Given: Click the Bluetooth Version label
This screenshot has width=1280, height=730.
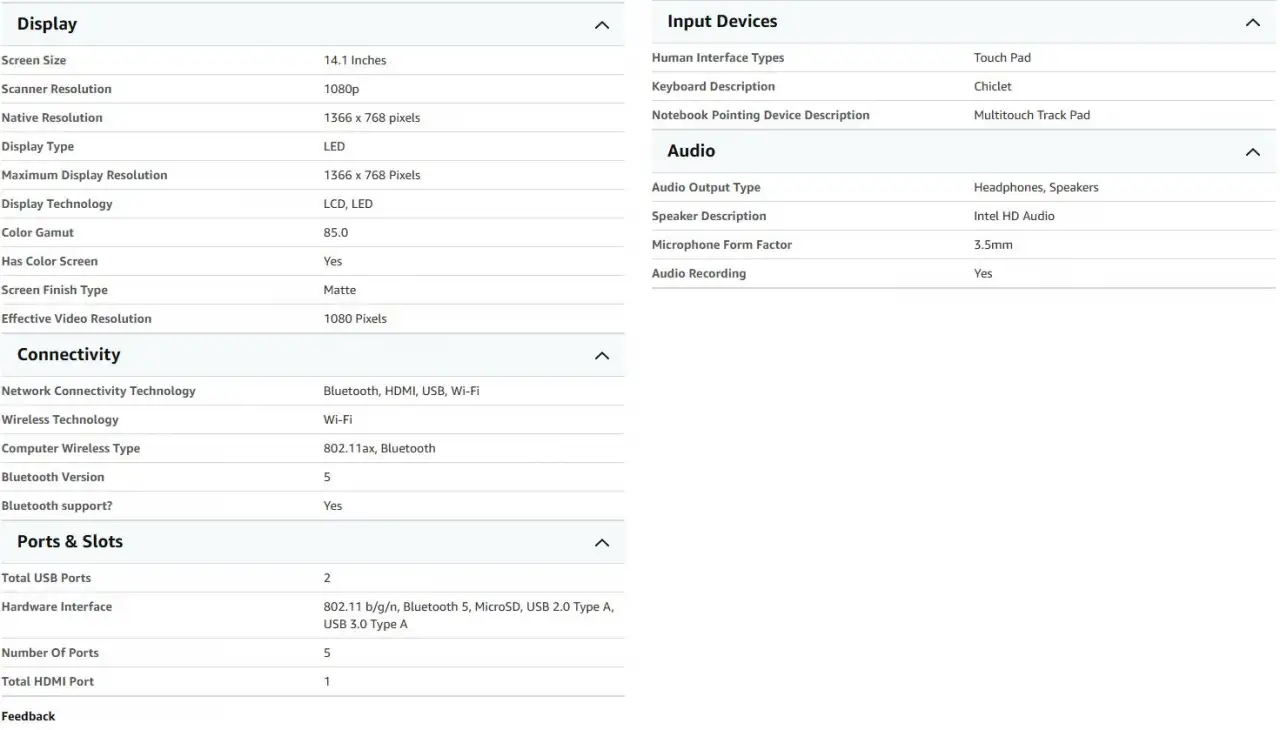Looking at the screenshot, I should (x=53, y=477).
